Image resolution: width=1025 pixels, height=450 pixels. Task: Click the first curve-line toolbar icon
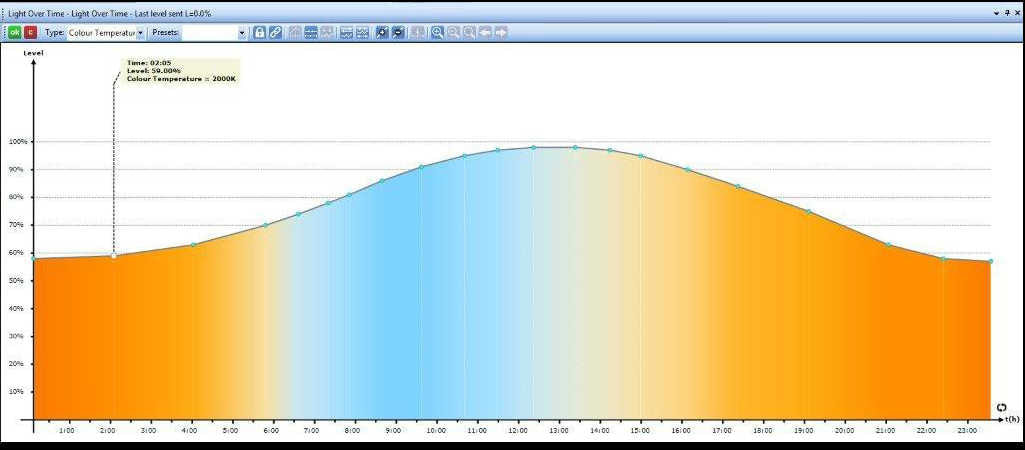[346, 33]
